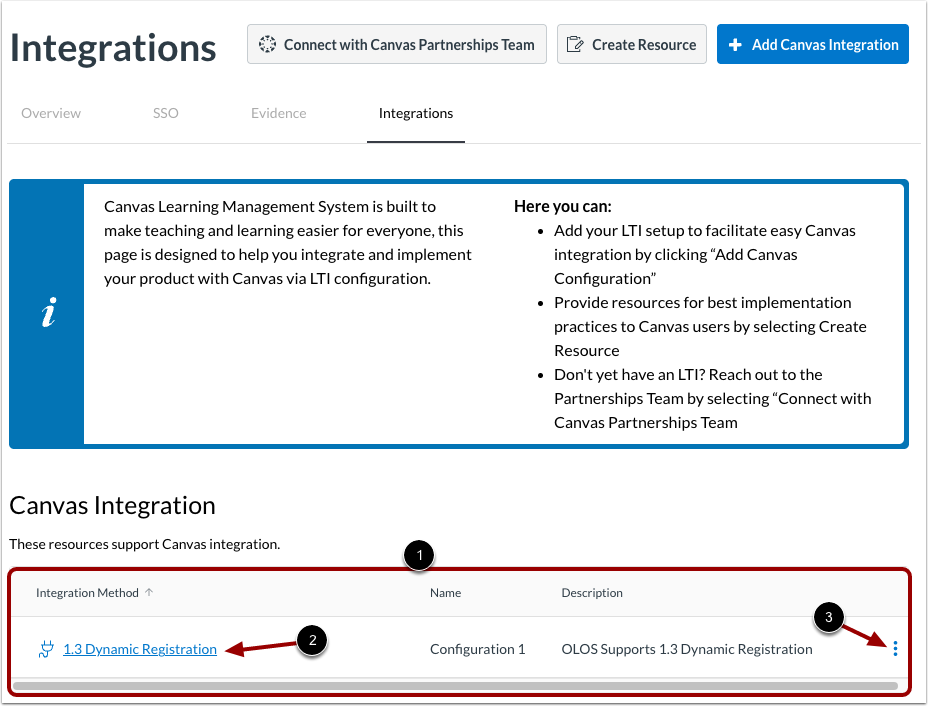Viewport: 928px width, 706px height.
Task: Click the Name column header
Action: pyautogui.click(x=445, y=592)
